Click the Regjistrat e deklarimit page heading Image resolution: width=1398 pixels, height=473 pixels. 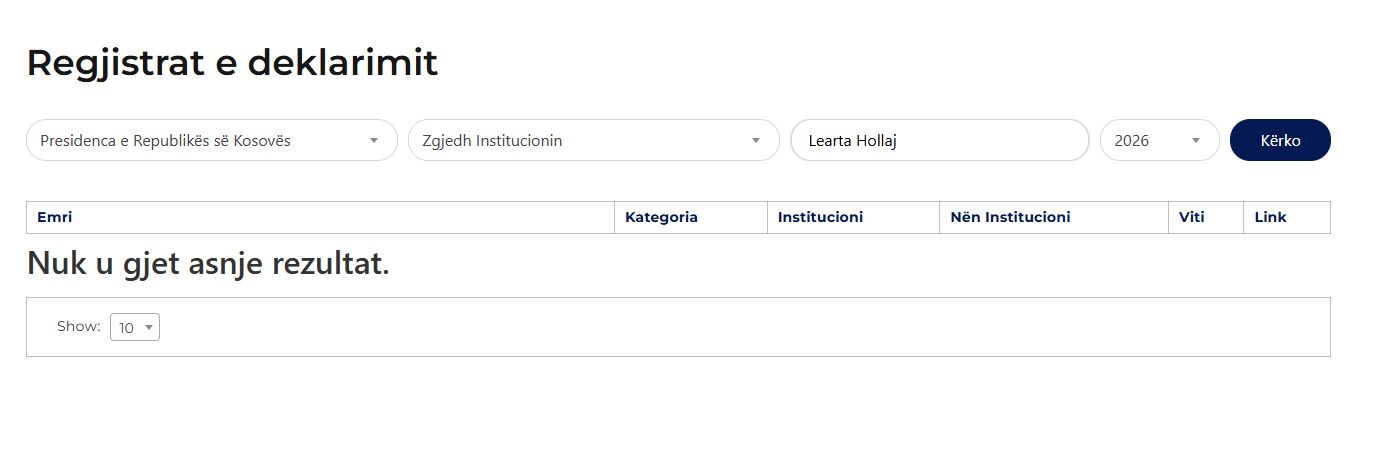tap(232, 63)
